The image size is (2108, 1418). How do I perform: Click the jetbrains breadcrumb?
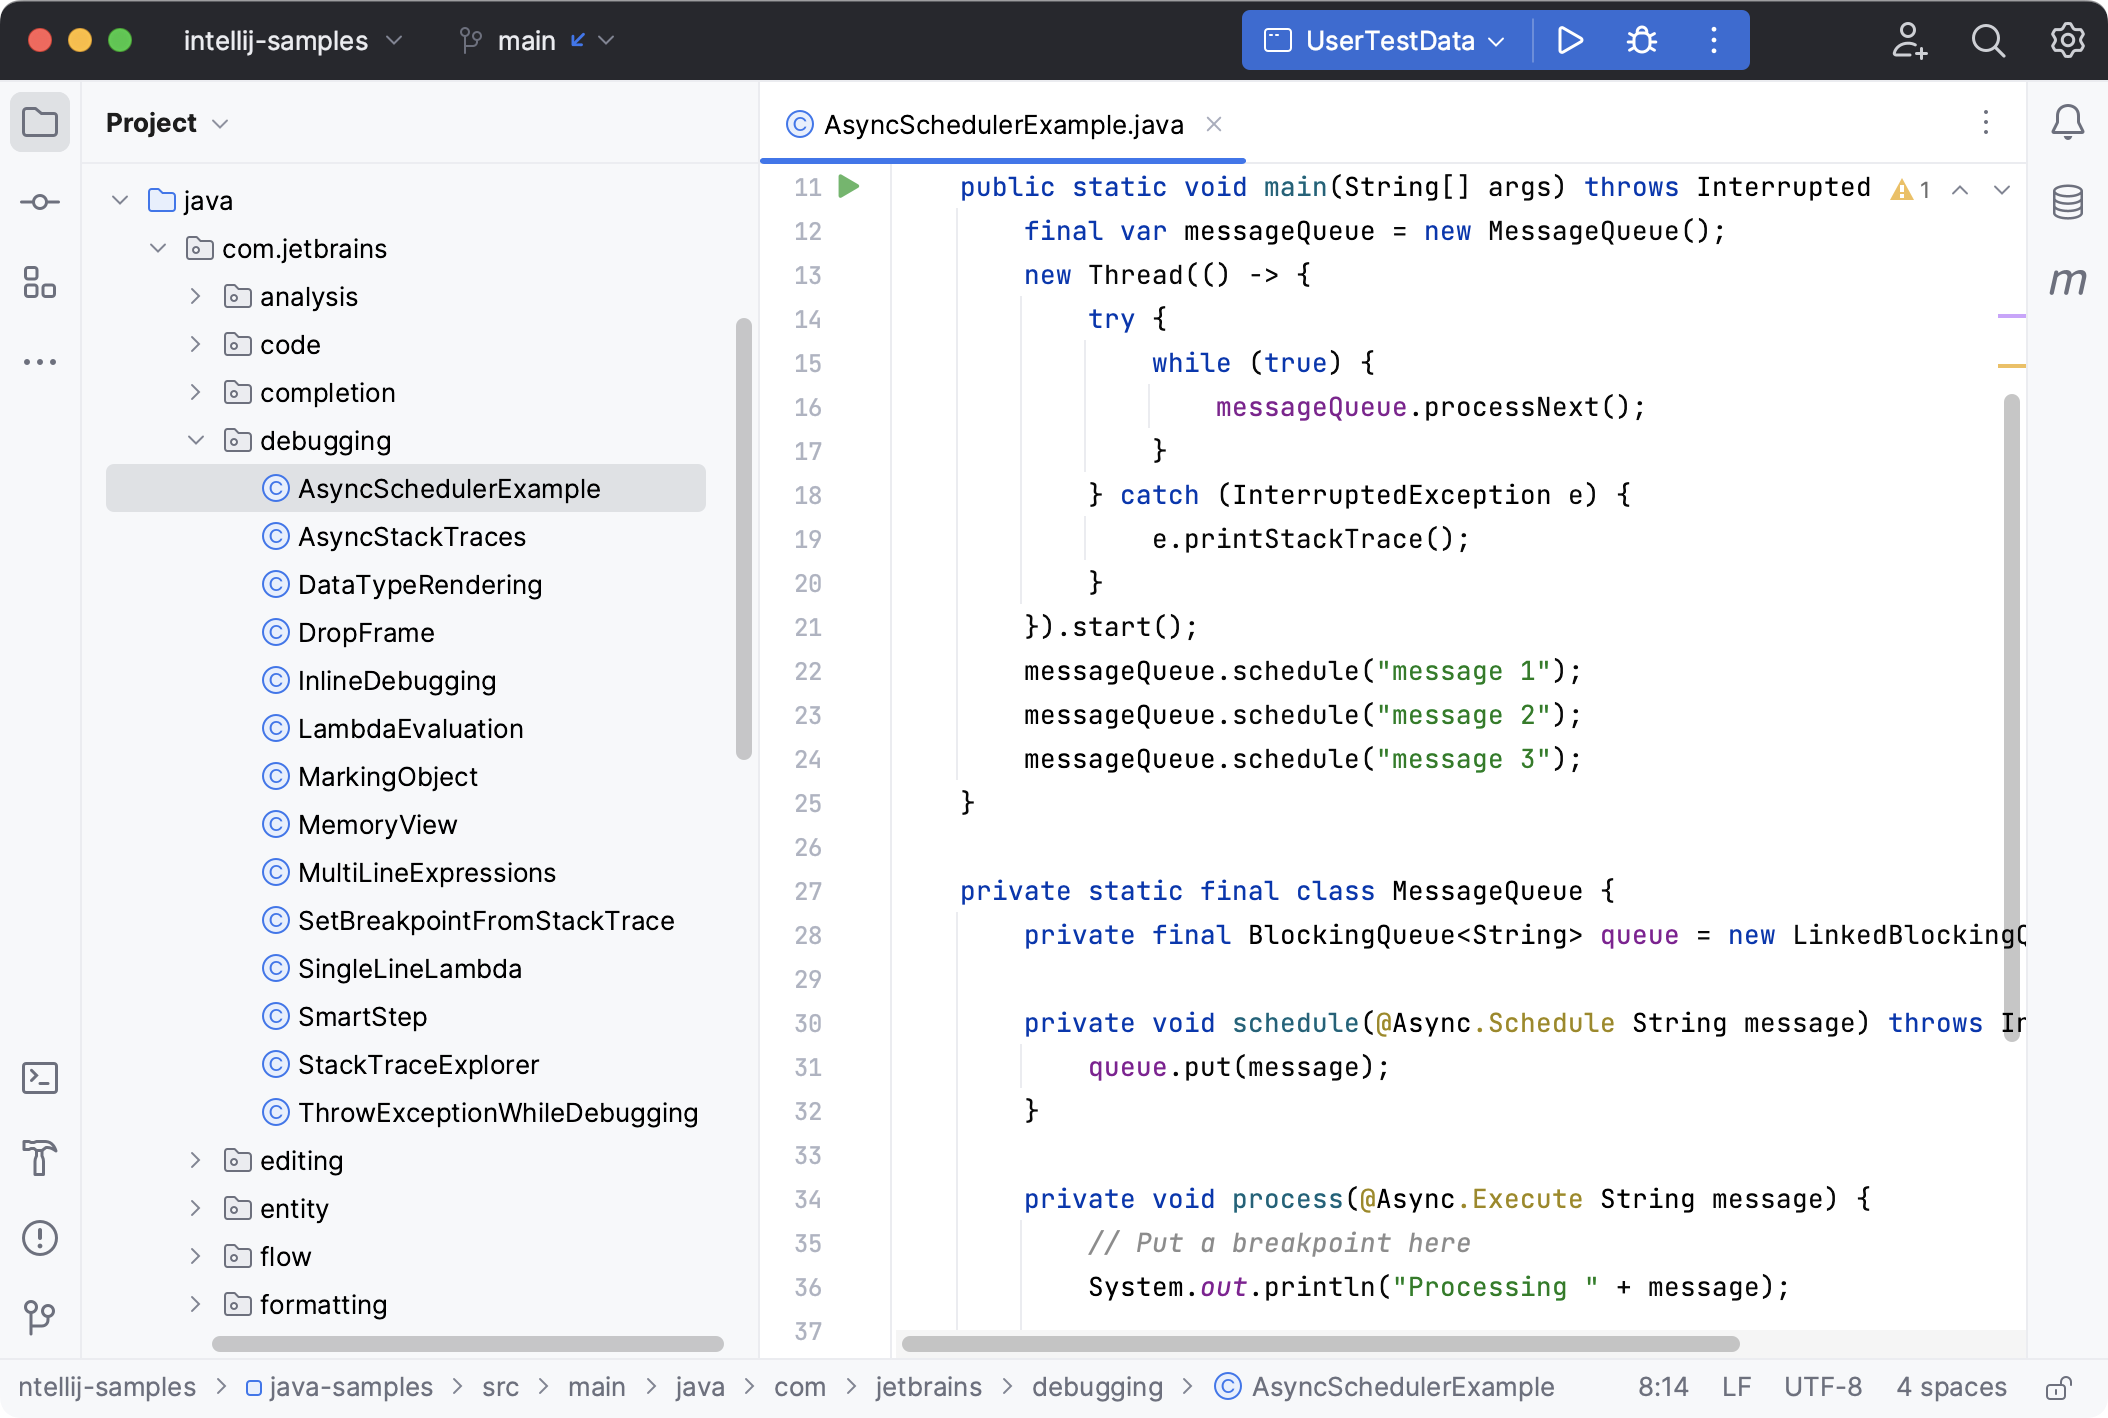[x=928, y=1387]
